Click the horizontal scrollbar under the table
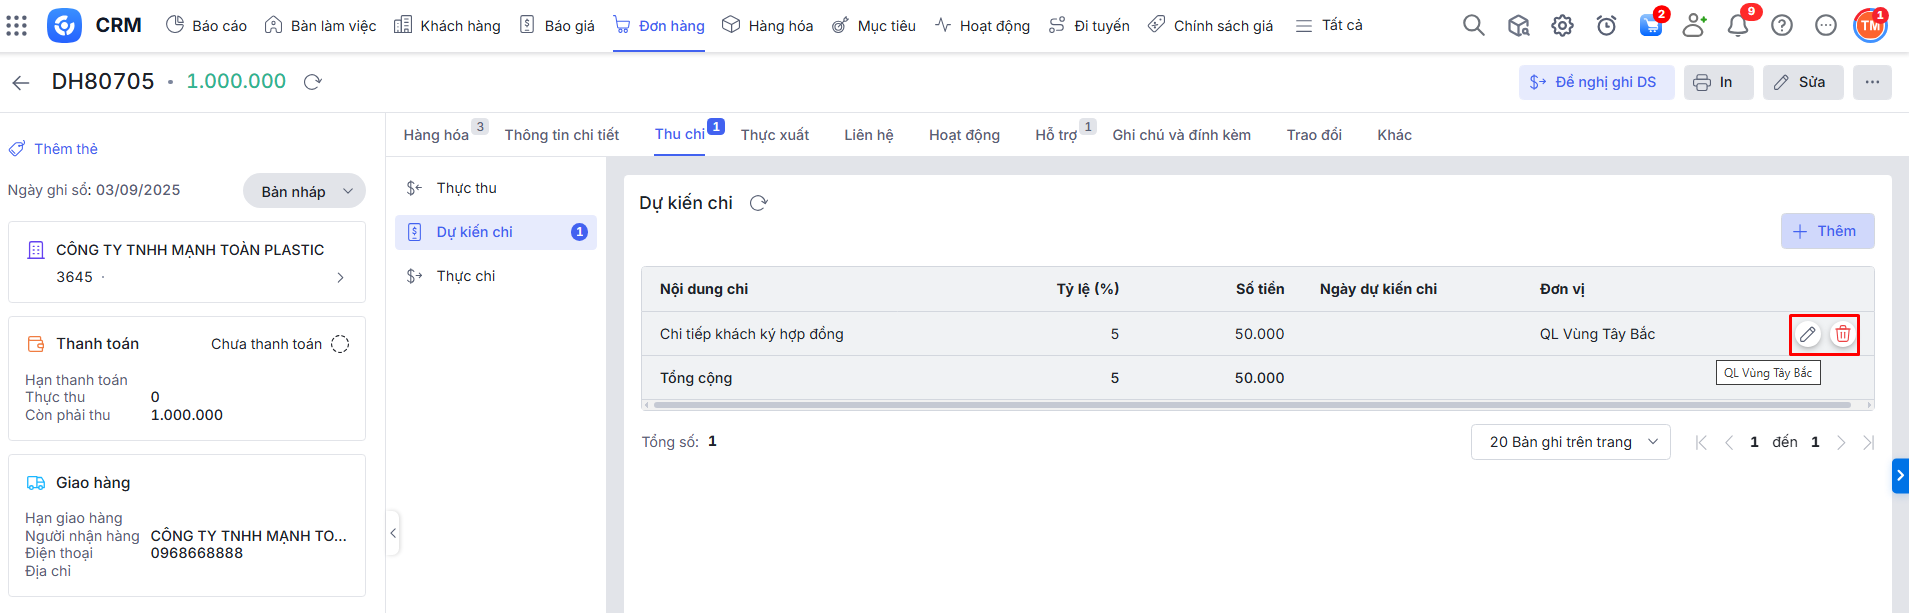The height and width of the screenshot is (613, 1909). point(1250,405)
